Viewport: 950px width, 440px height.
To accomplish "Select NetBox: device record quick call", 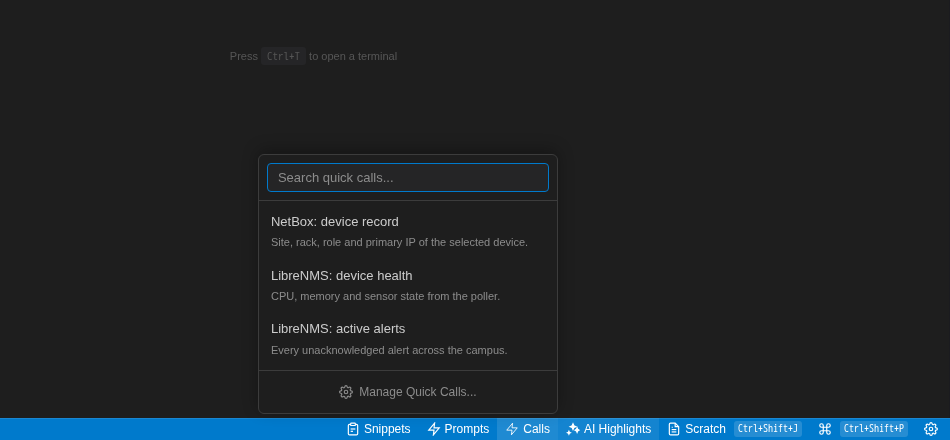I will pos(408,232).
